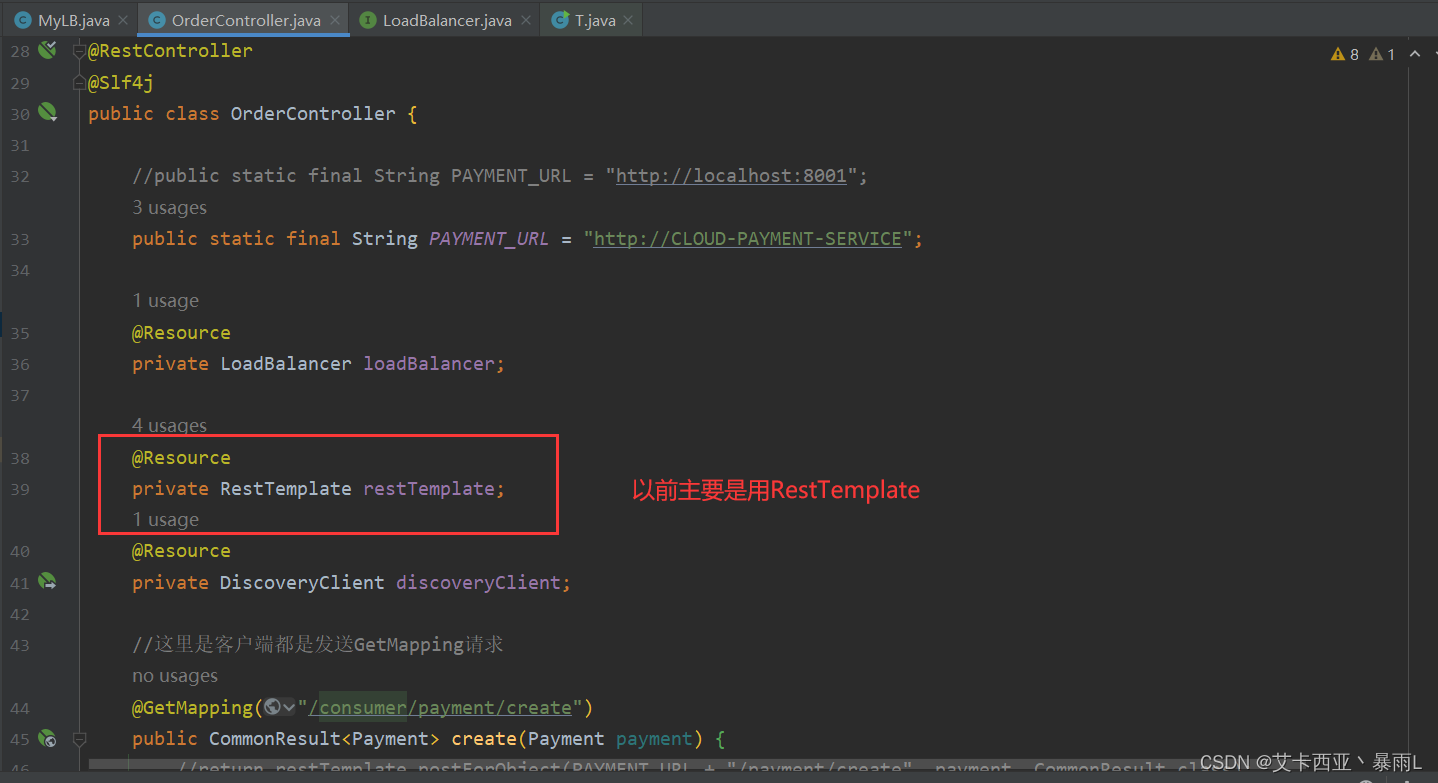Click line number 44 in the gutter
The width and height of the screenshot is (1438, 783).
click(x=20, y=707)
